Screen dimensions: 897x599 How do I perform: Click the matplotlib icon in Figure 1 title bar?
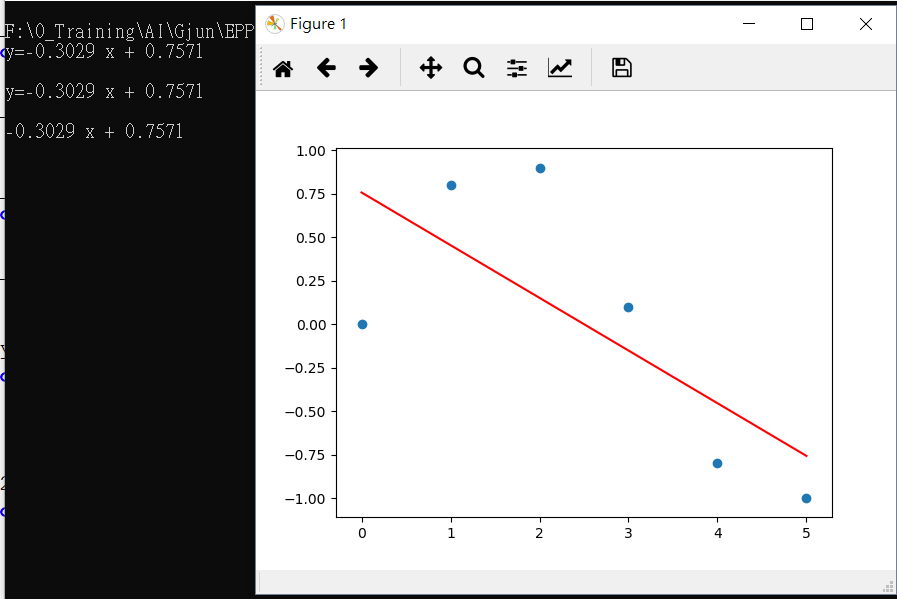tap(275, 23)
